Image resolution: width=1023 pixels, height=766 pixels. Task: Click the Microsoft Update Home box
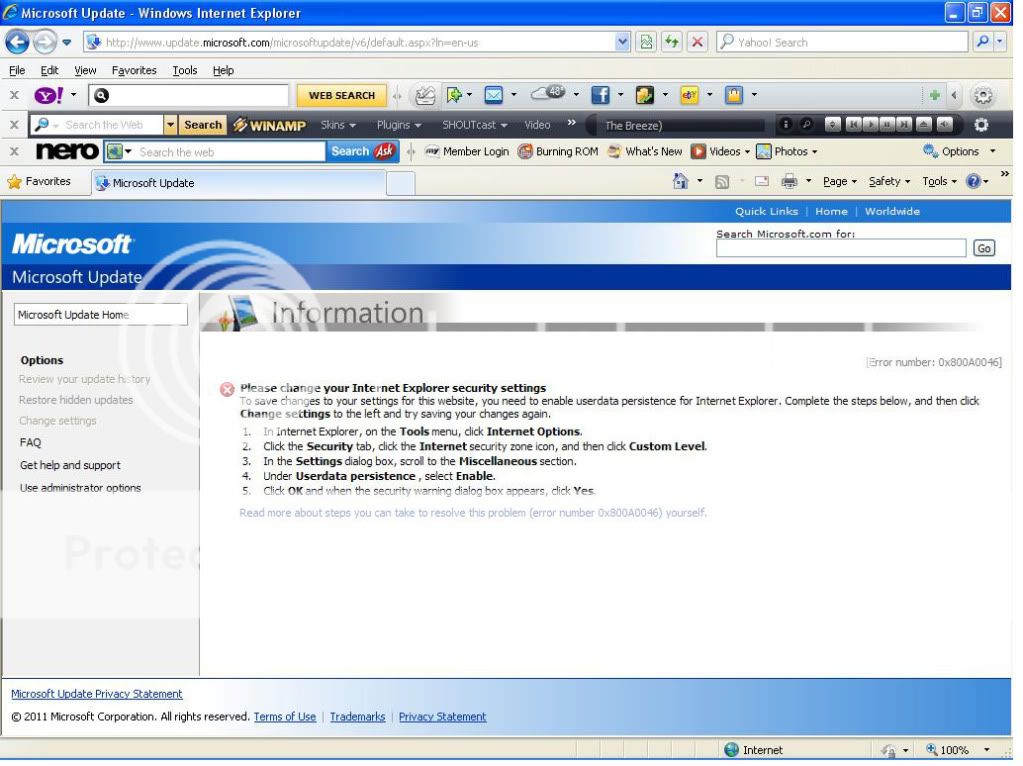coord(100,315)
